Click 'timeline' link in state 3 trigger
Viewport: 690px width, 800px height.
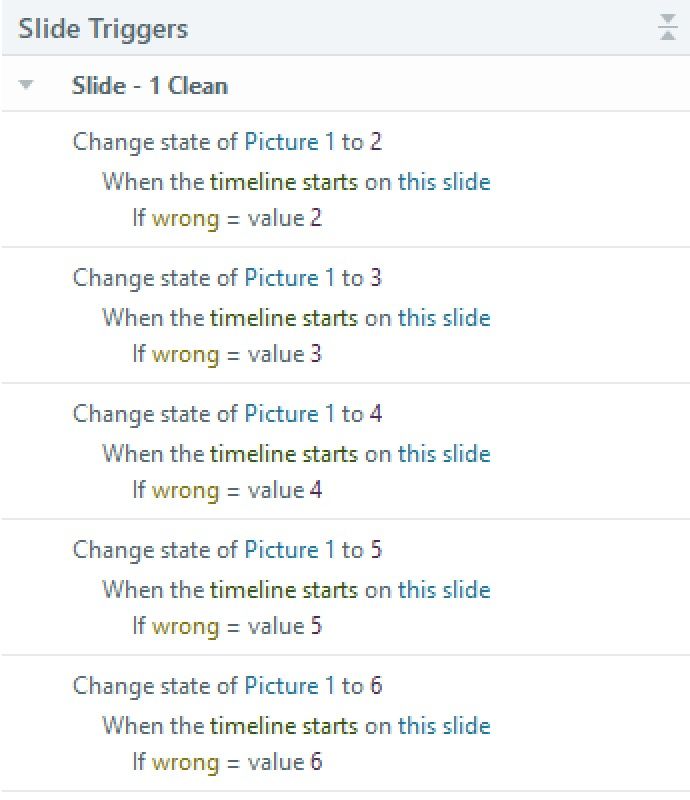(253, 318)
